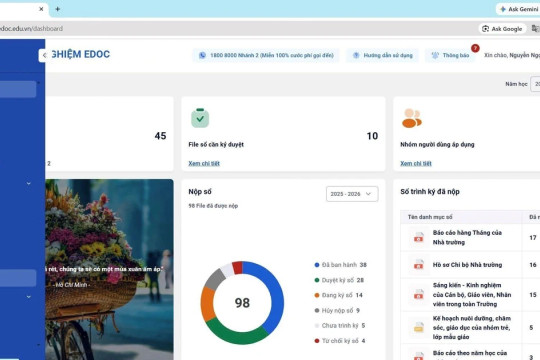Open the 2025 - 2026 year dropdown

(352, 194)
